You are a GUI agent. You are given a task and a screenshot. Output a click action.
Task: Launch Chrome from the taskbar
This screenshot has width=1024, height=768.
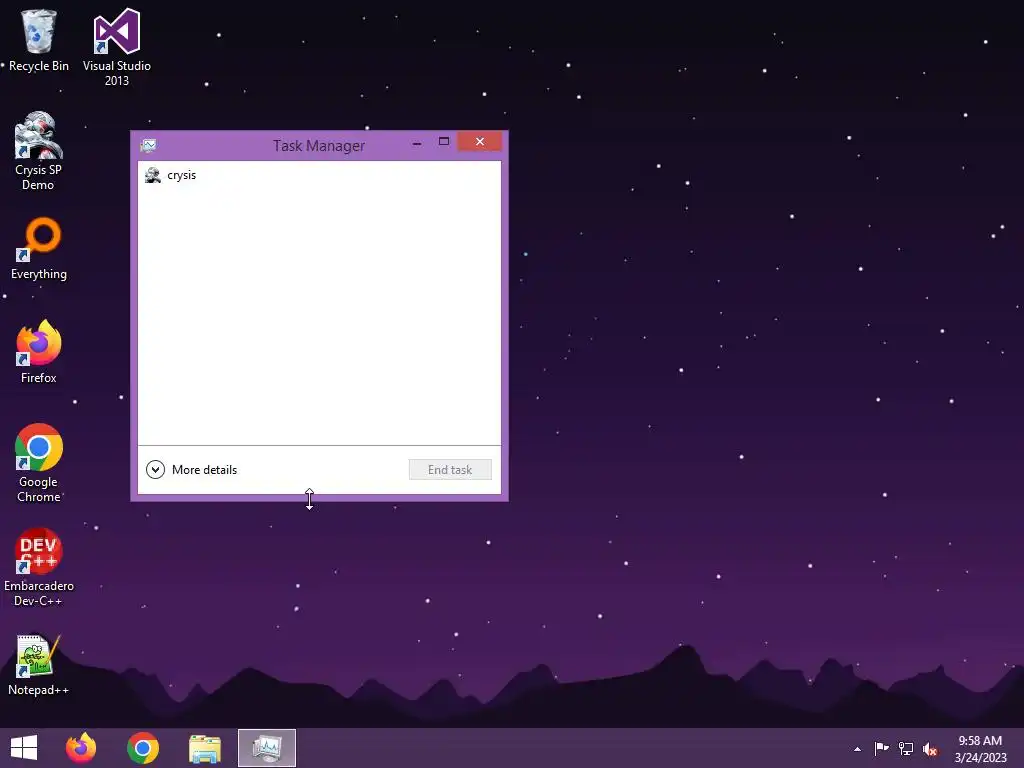pyautogui.click(x=143, y=748)
